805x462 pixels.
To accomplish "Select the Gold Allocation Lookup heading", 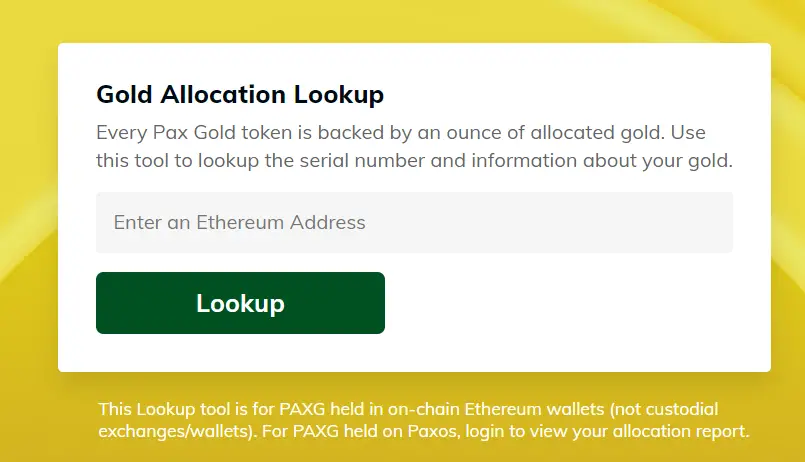I will (x=240, y=94).
